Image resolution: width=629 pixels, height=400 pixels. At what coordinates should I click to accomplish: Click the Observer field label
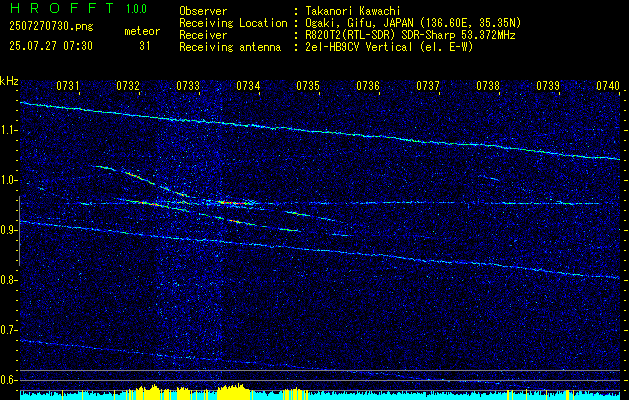pos(203,11)
